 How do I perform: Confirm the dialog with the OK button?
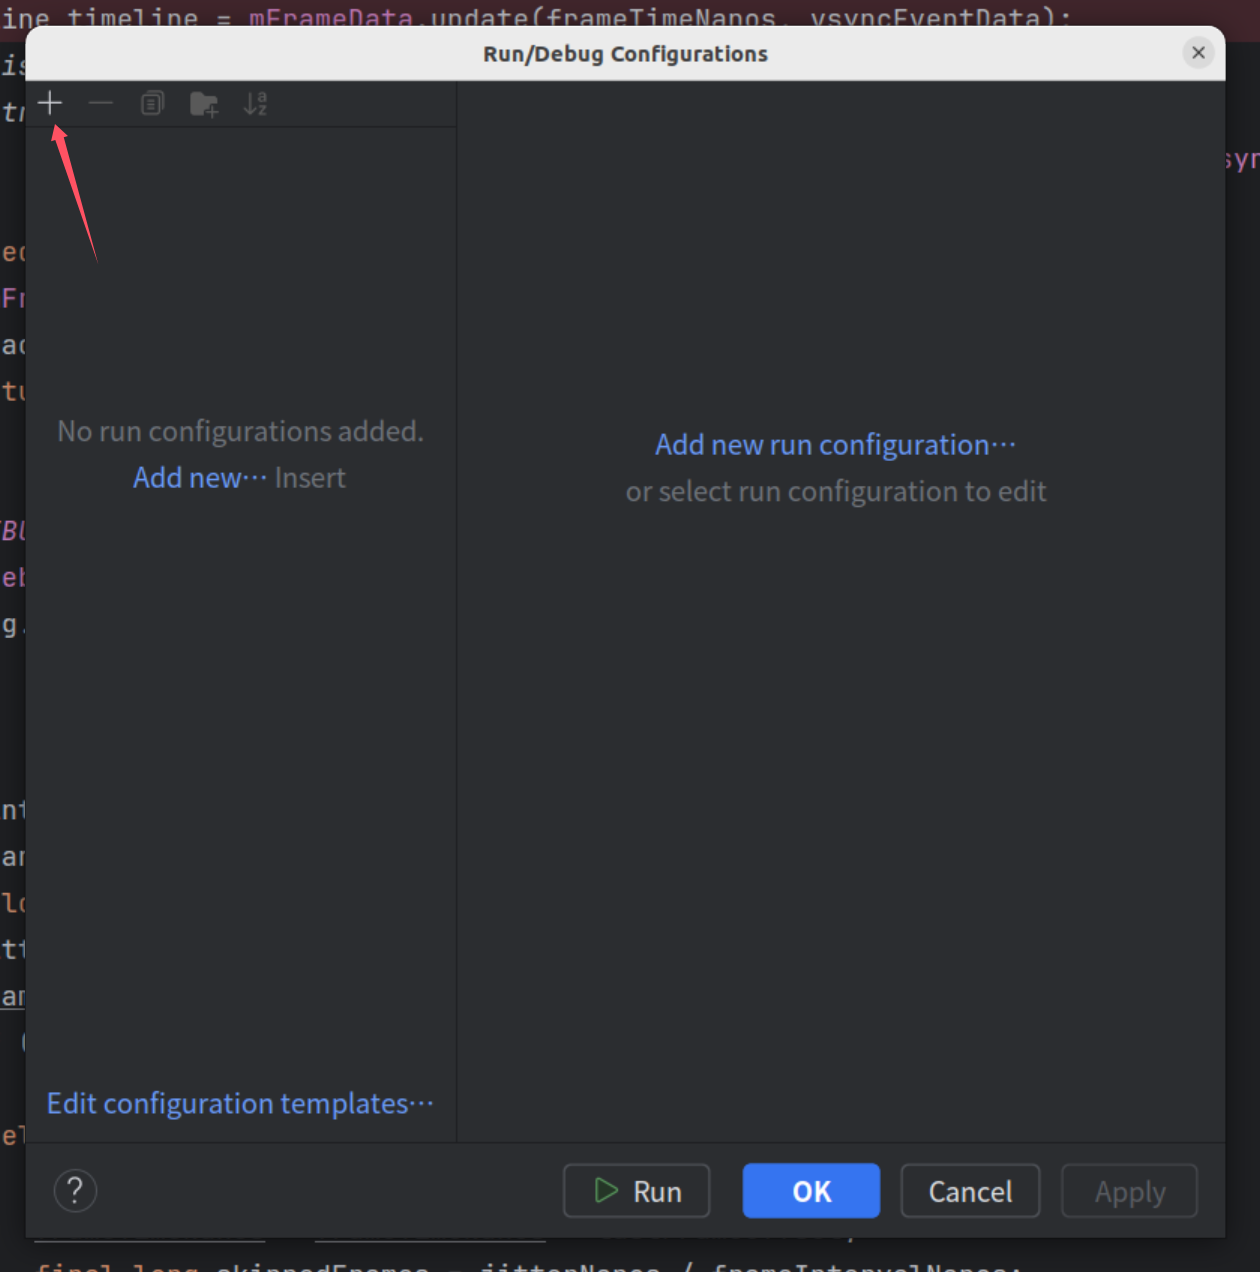(x=811, y=1191)
